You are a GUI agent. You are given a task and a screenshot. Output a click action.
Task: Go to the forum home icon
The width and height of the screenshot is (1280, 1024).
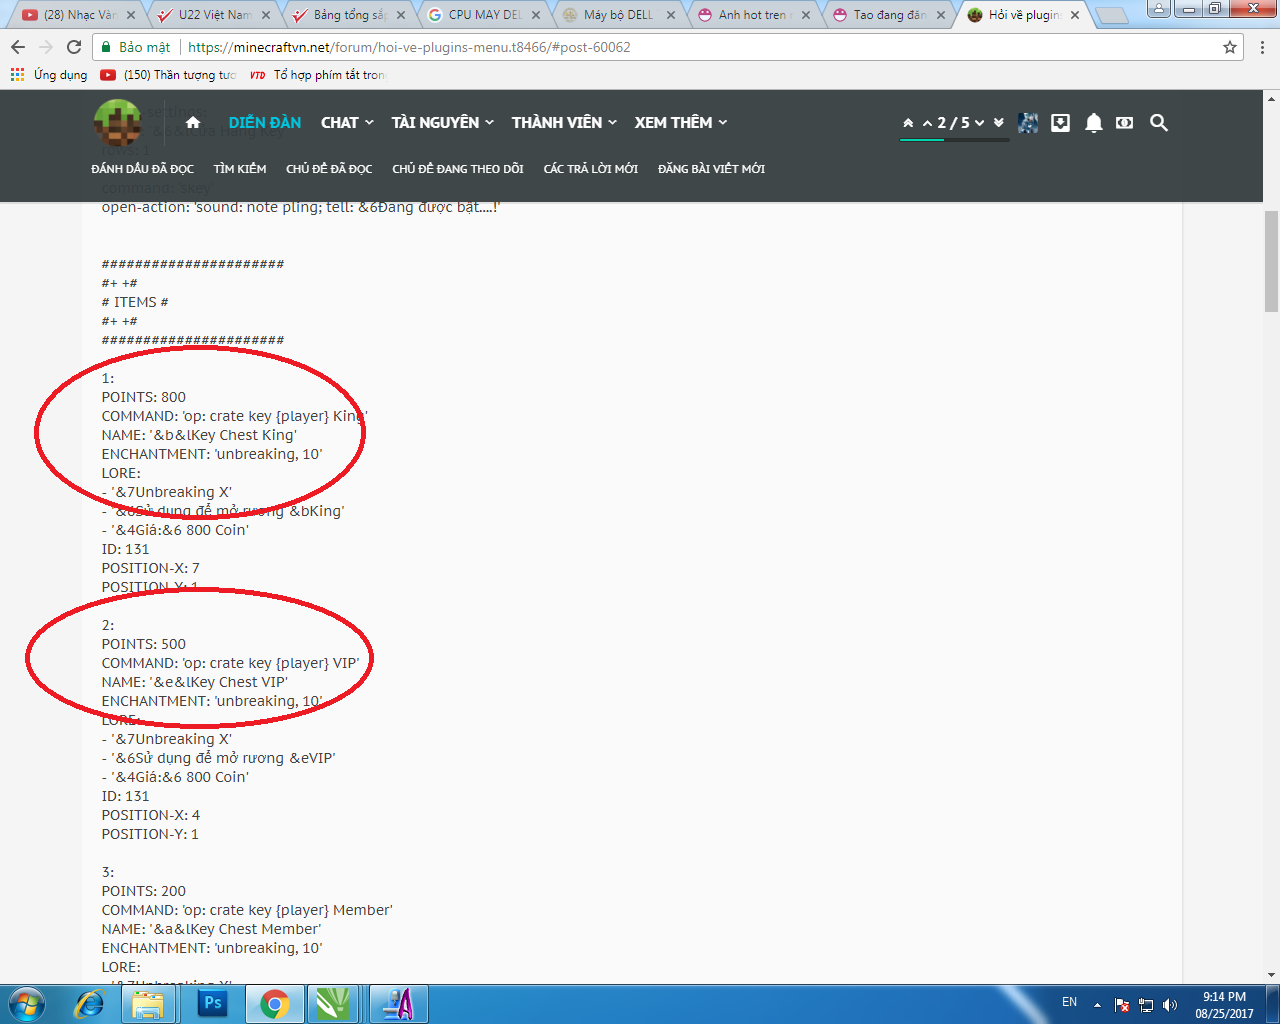click(193, 122)
